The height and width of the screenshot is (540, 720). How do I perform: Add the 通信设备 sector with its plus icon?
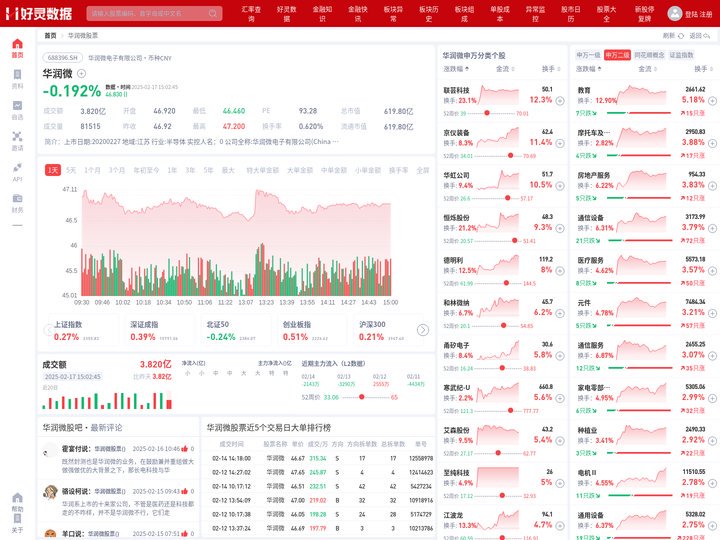pyautogui.click(x=712, y=228)
